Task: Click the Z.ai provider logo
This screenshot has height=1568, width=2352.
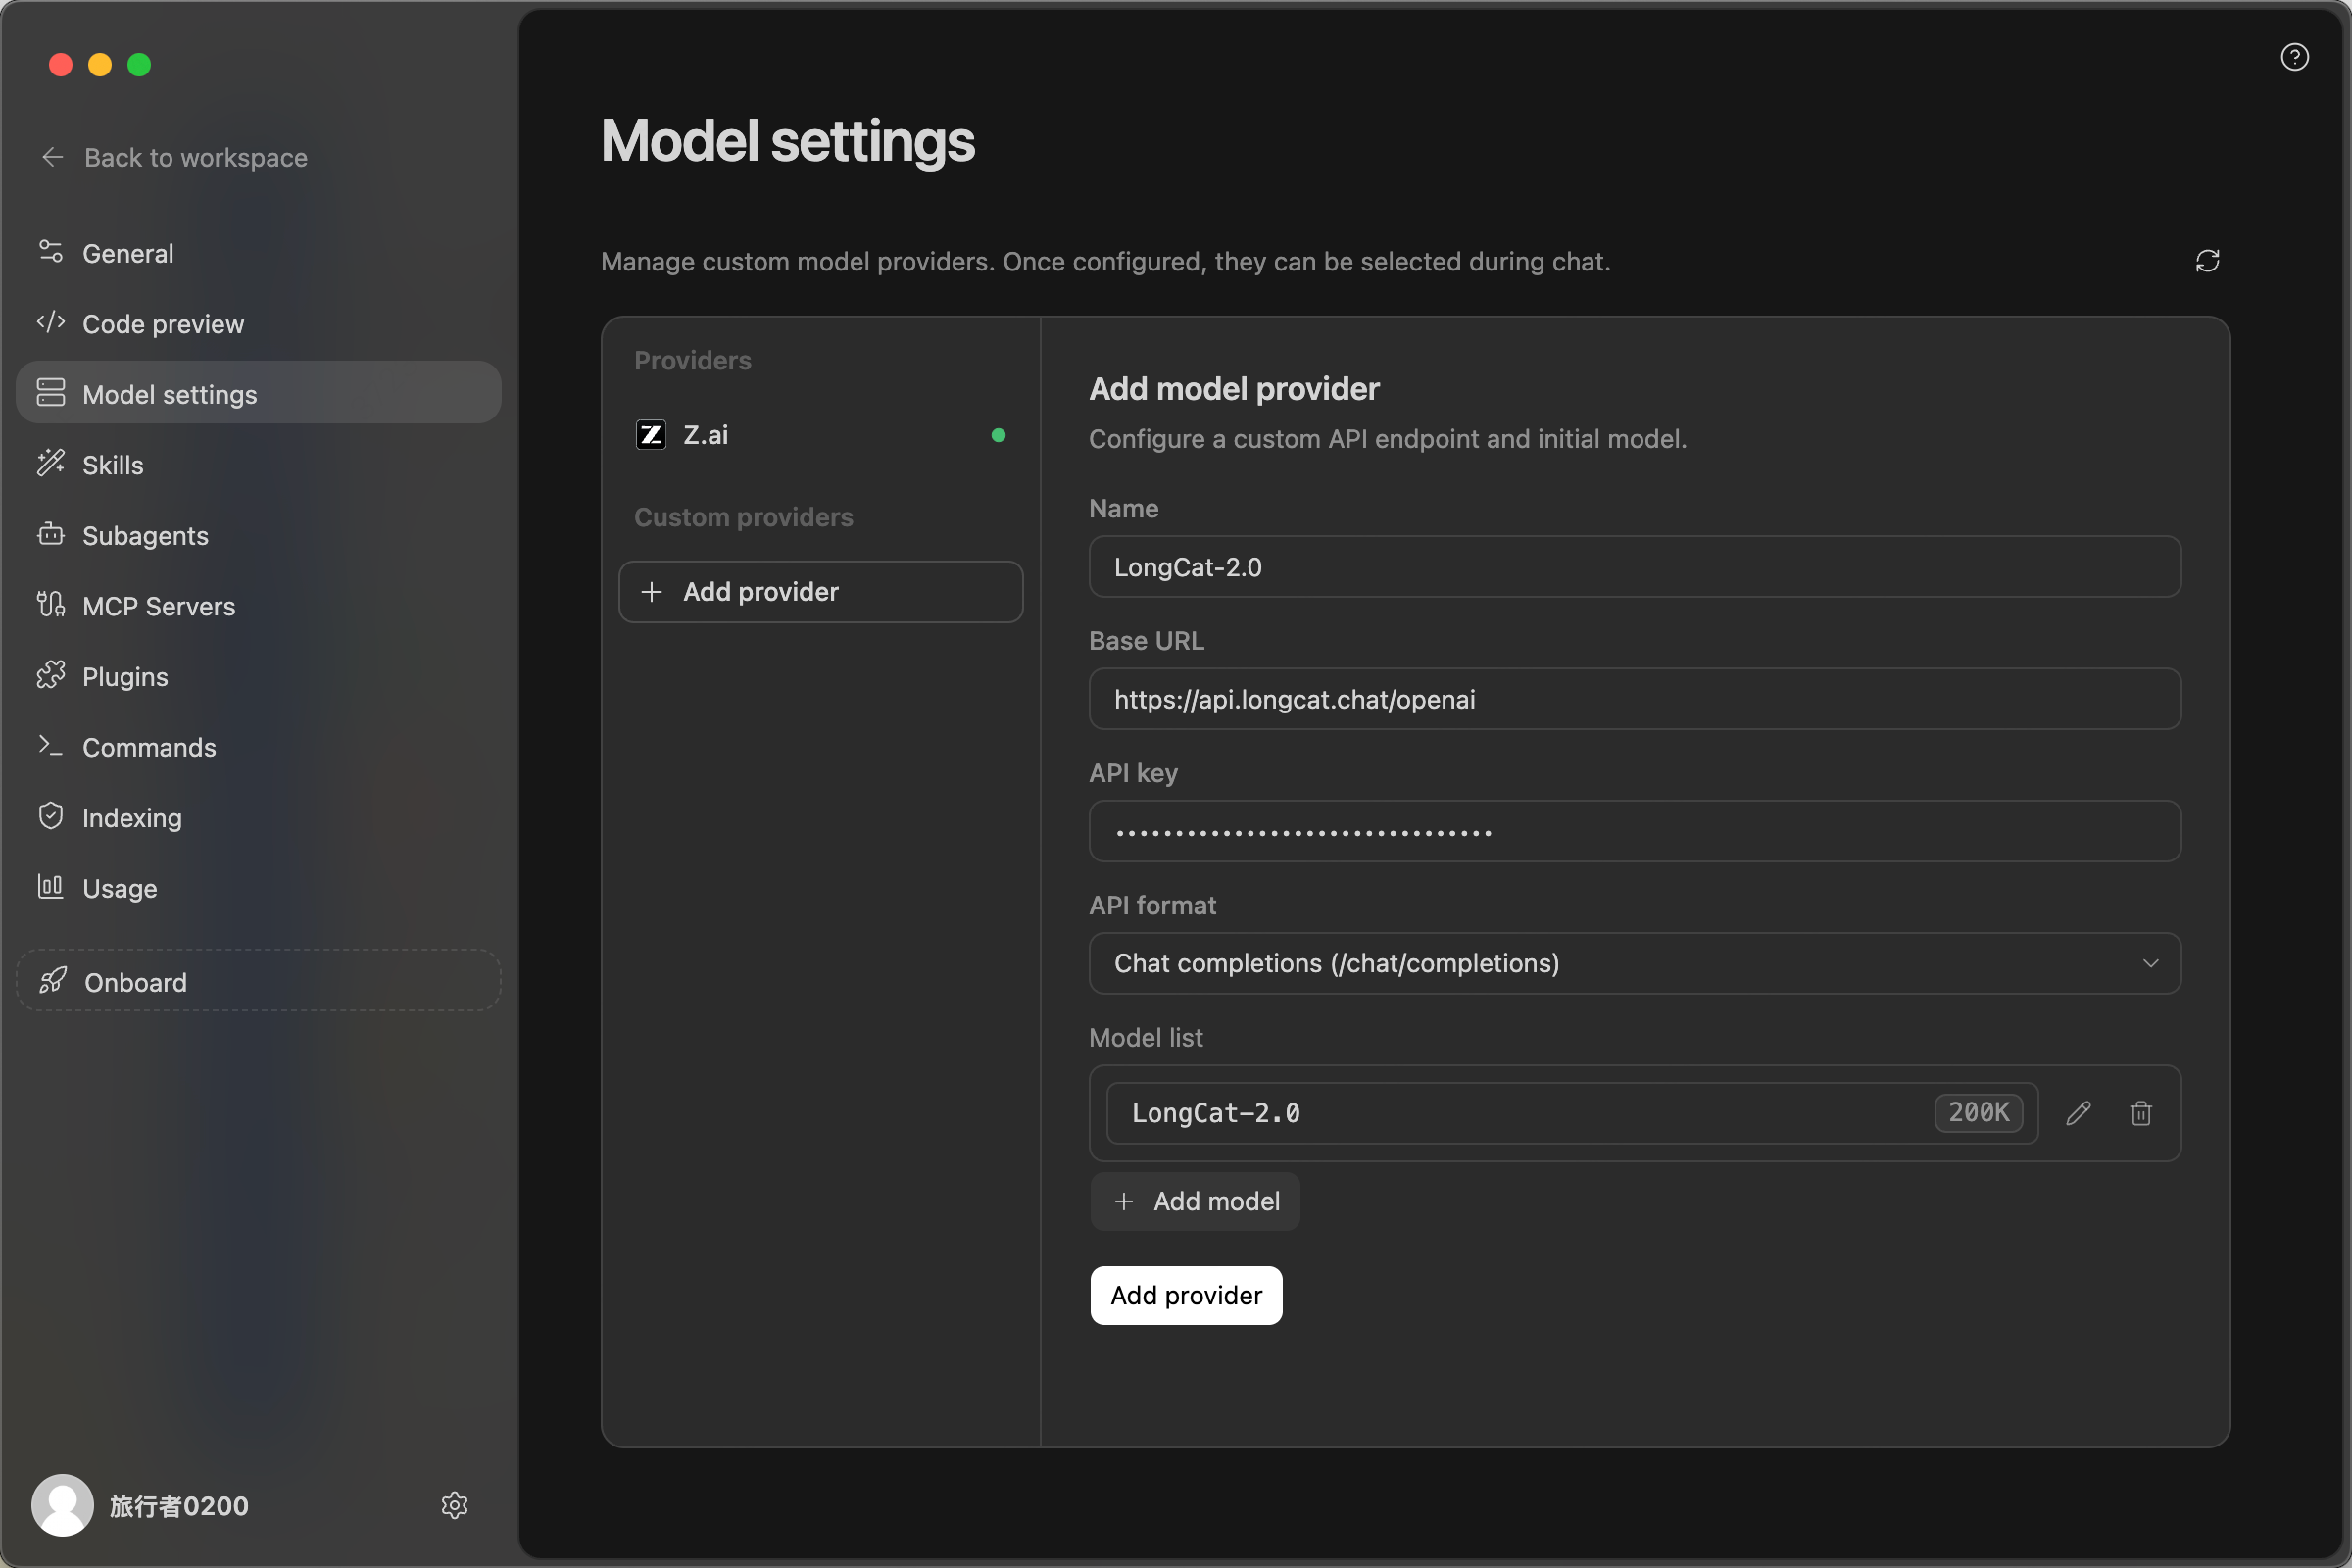Action: [651, 435]
